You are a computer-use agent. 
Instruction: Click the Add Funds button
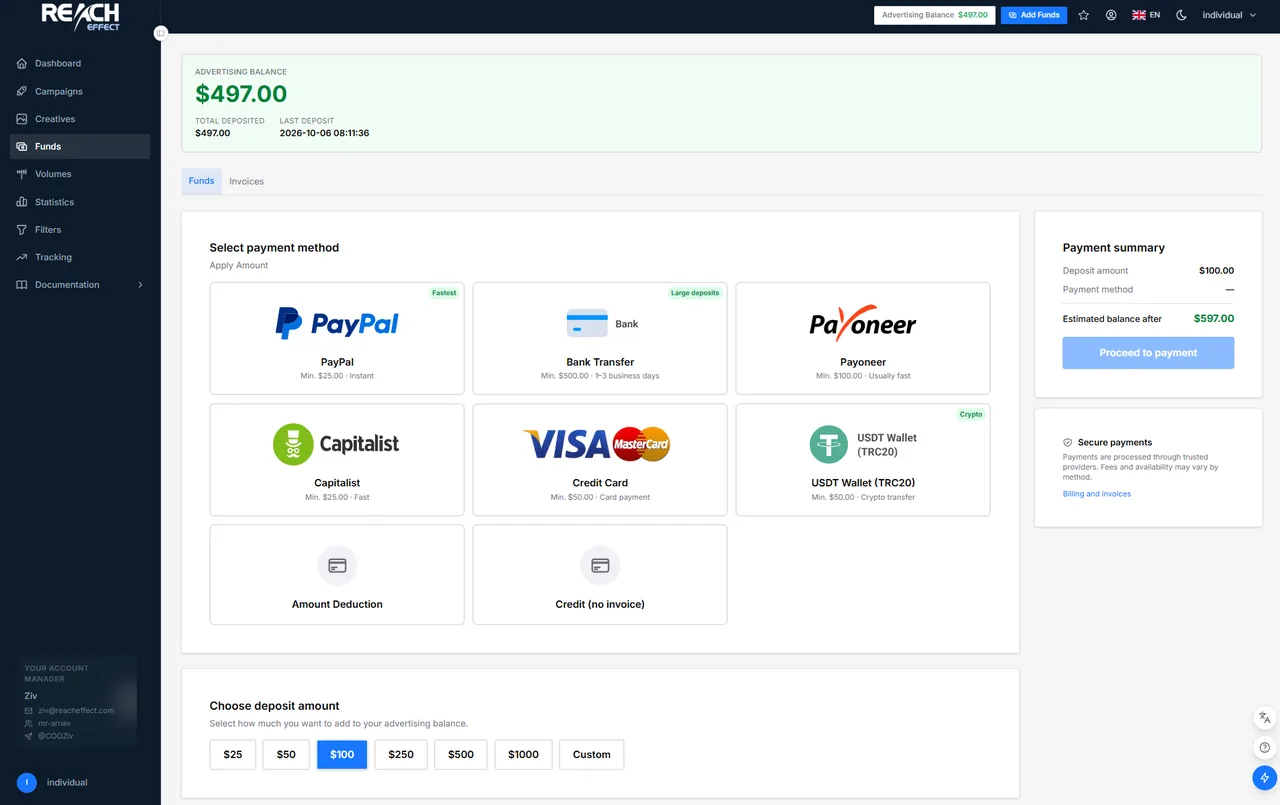[1034, 15]
